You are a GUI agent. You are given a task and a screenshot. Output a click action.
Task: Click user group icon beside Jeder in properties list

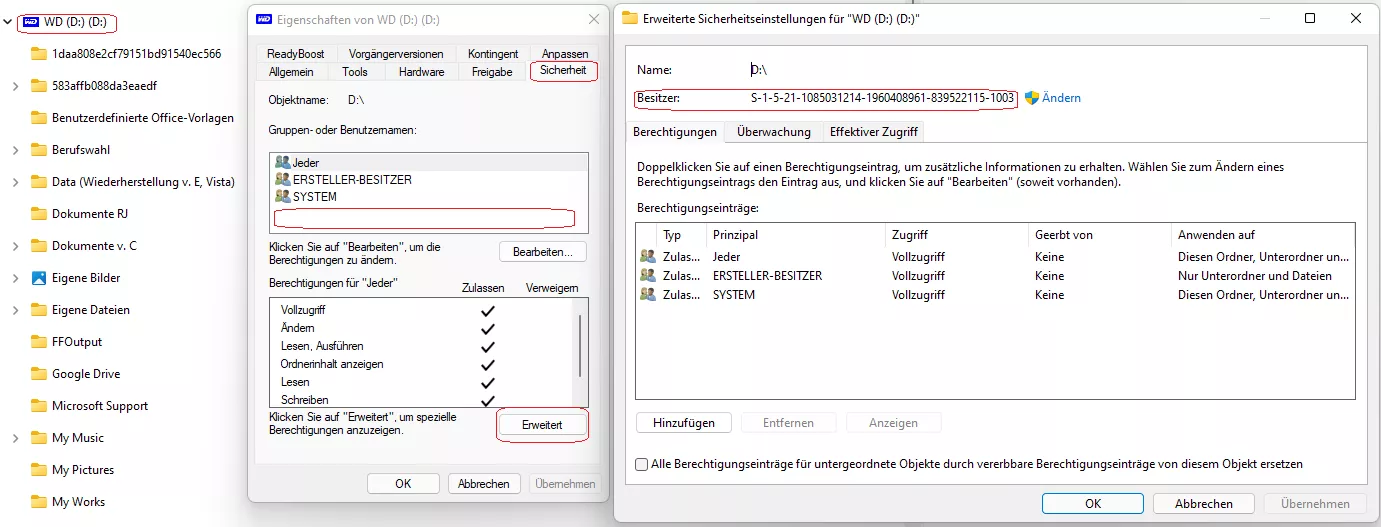[282, 162]
